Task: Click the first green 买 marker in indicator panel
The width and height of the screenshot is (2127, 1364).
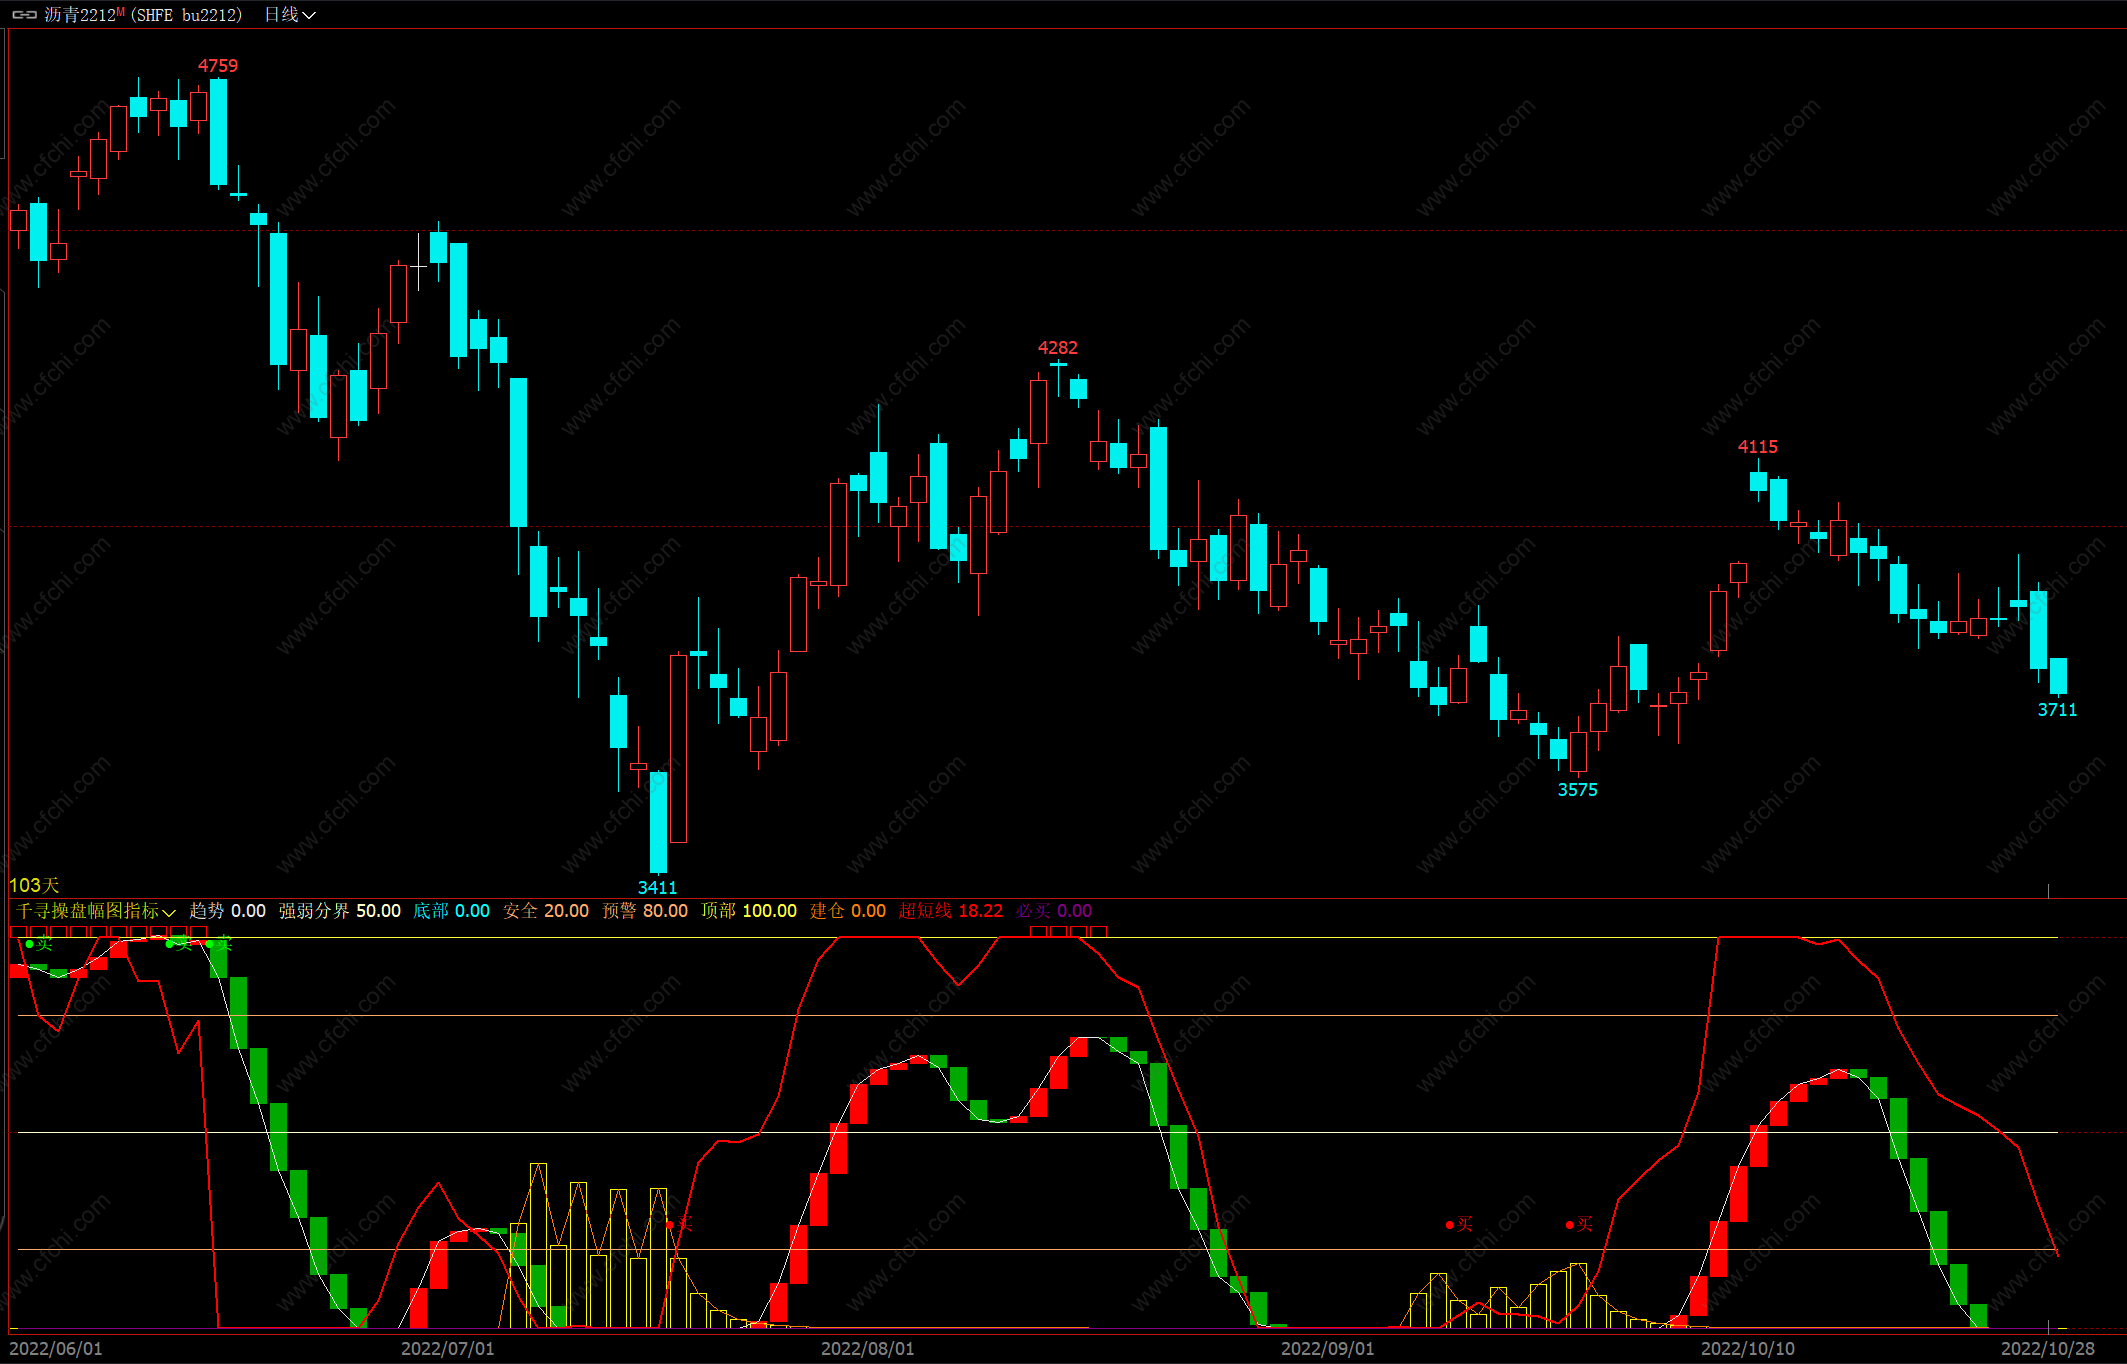Action: pyautogui.click(x=38, y=944)
